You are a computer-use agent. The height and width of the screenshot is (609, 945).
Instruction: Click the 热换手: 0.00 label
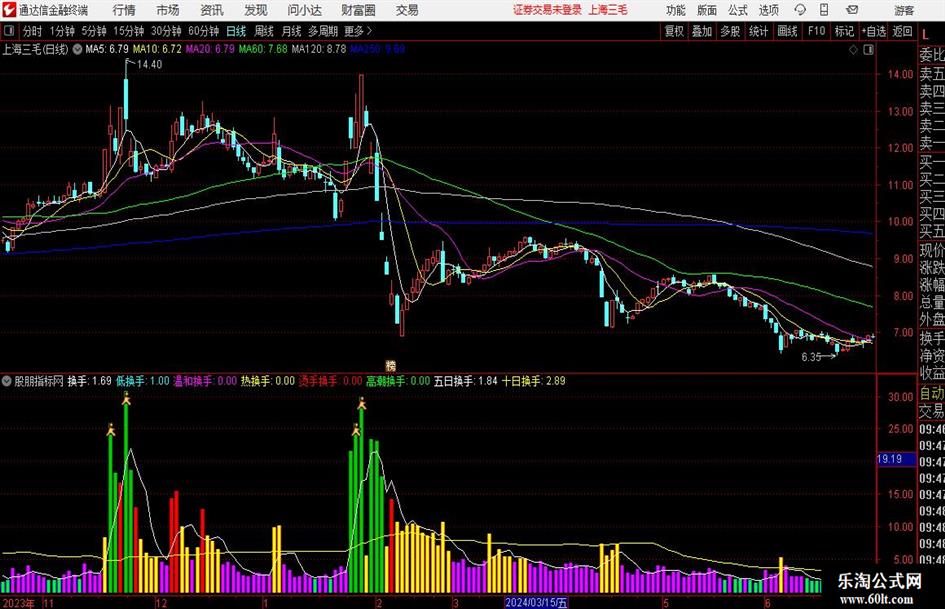point(268,381)
